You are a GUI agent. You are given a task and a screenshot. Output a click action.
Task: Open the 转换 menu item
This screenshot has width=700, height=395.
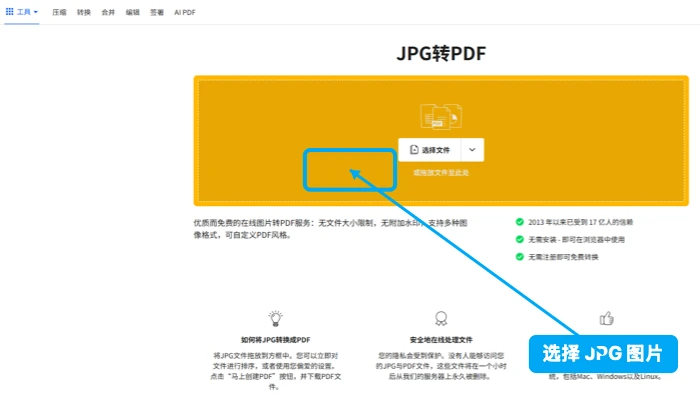83,12
